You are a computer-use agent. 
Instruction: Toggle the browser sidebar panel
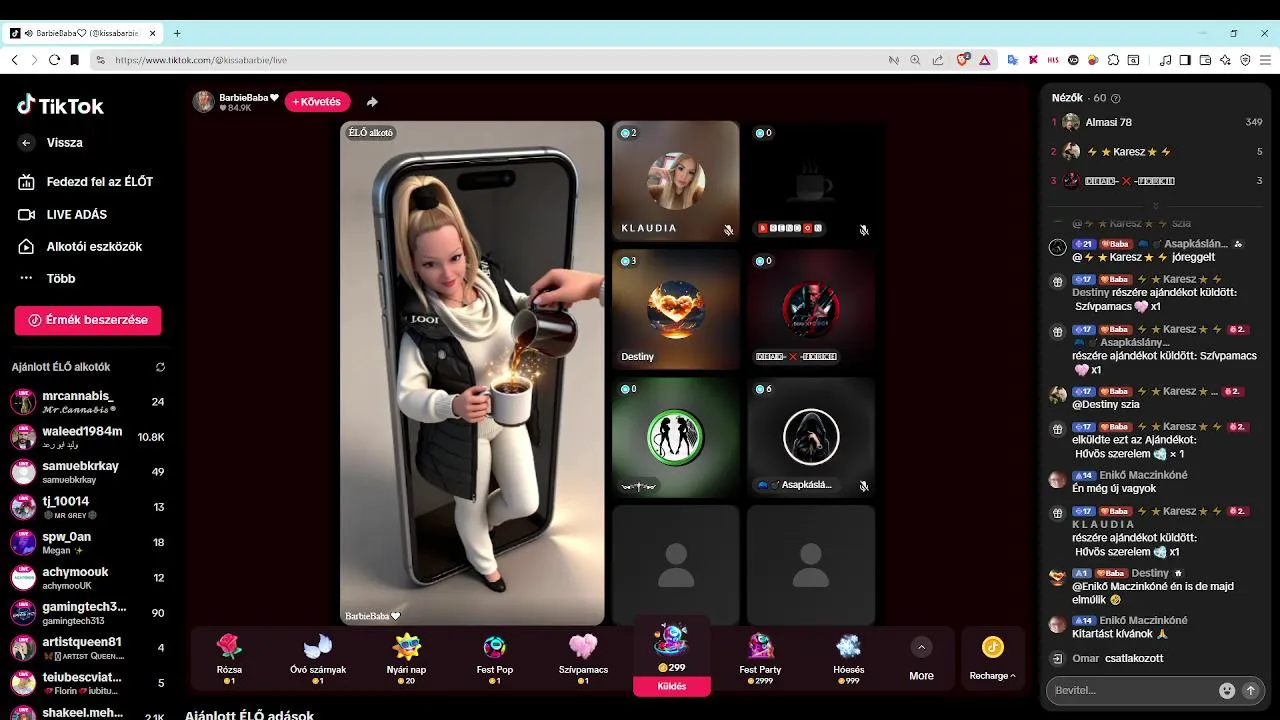pyautogui.click(x=1185, y=60)
